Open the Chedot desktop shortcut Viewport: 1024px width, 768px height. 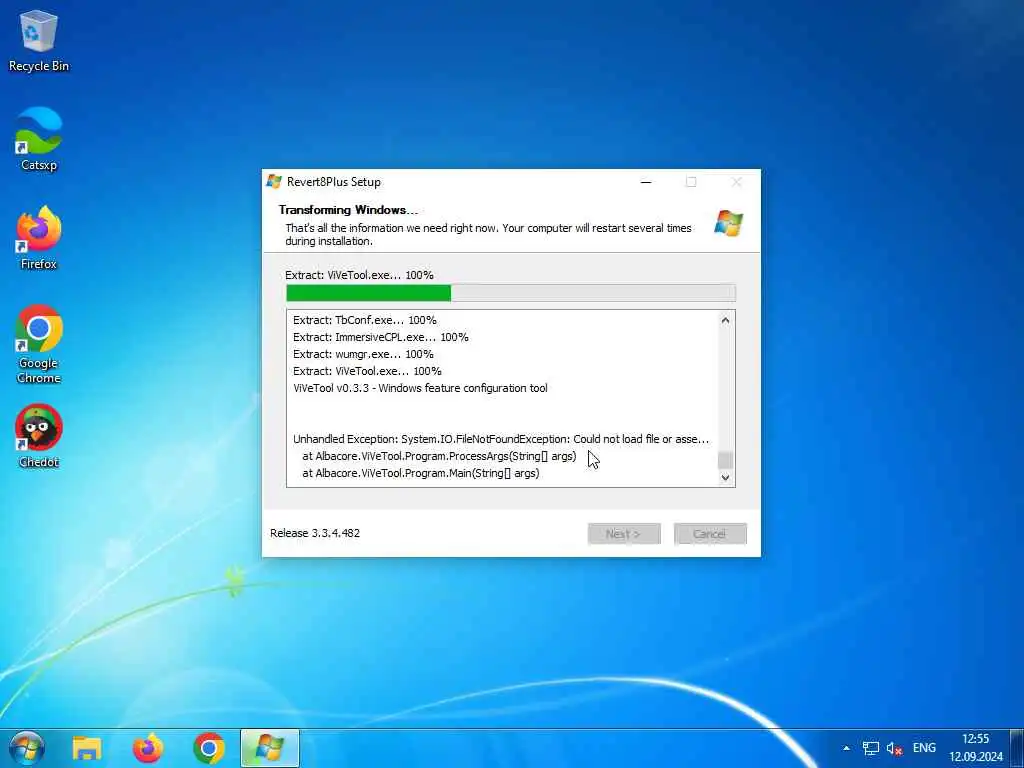pos(39,436)
